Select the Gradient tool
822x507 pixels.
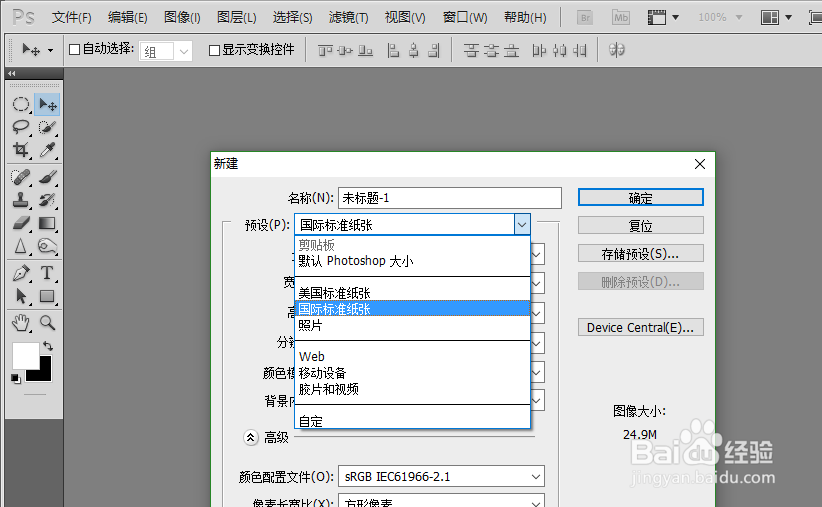[47, 223]
